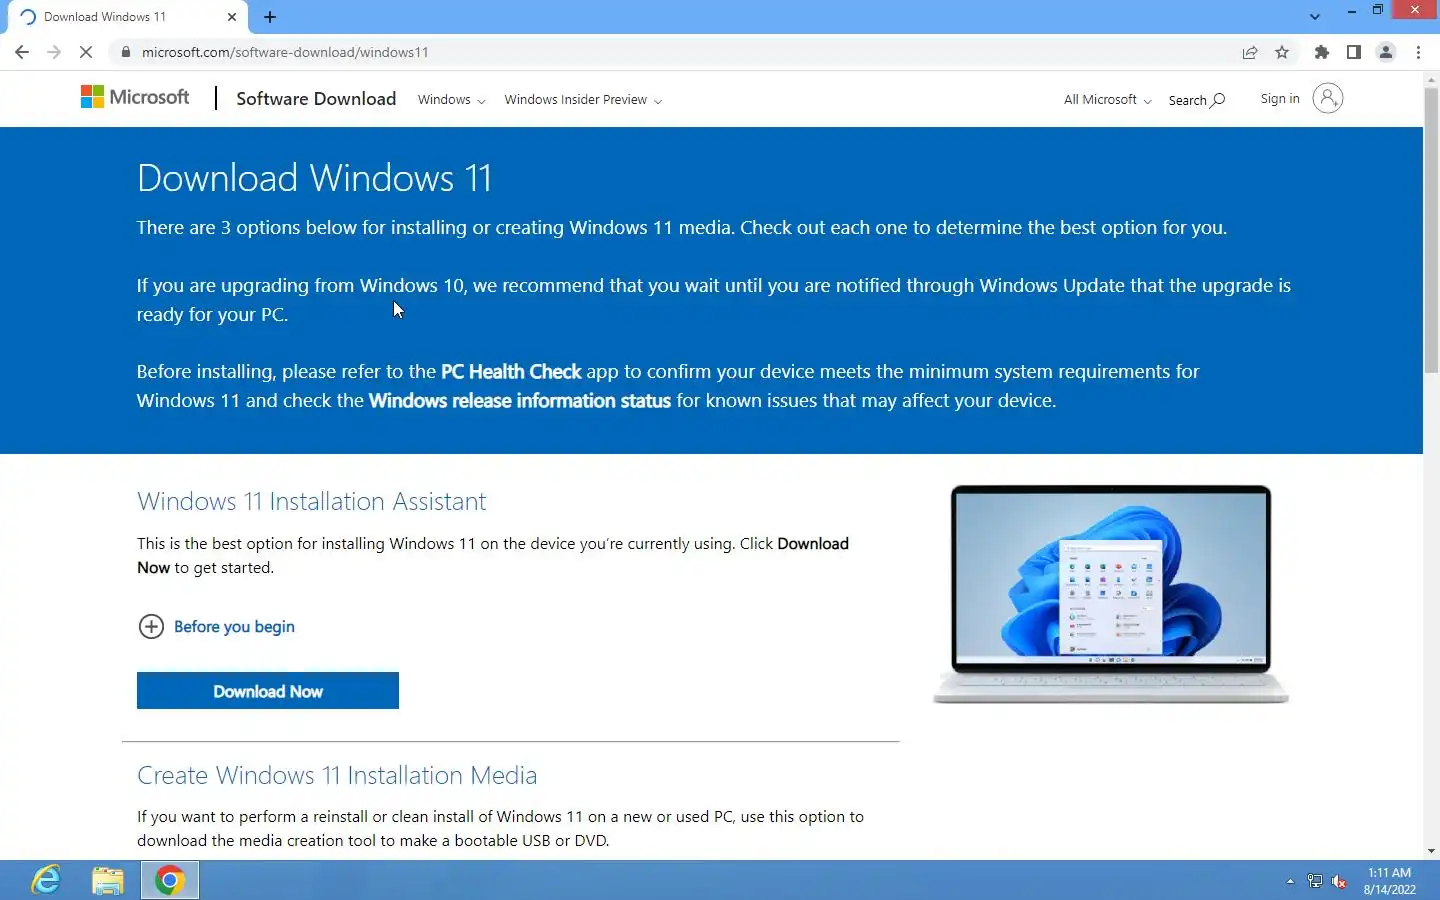Viewport: 1440px width, 900px height.
Task: Open the Chrome profile avatar
Action: click(1386, 52)
